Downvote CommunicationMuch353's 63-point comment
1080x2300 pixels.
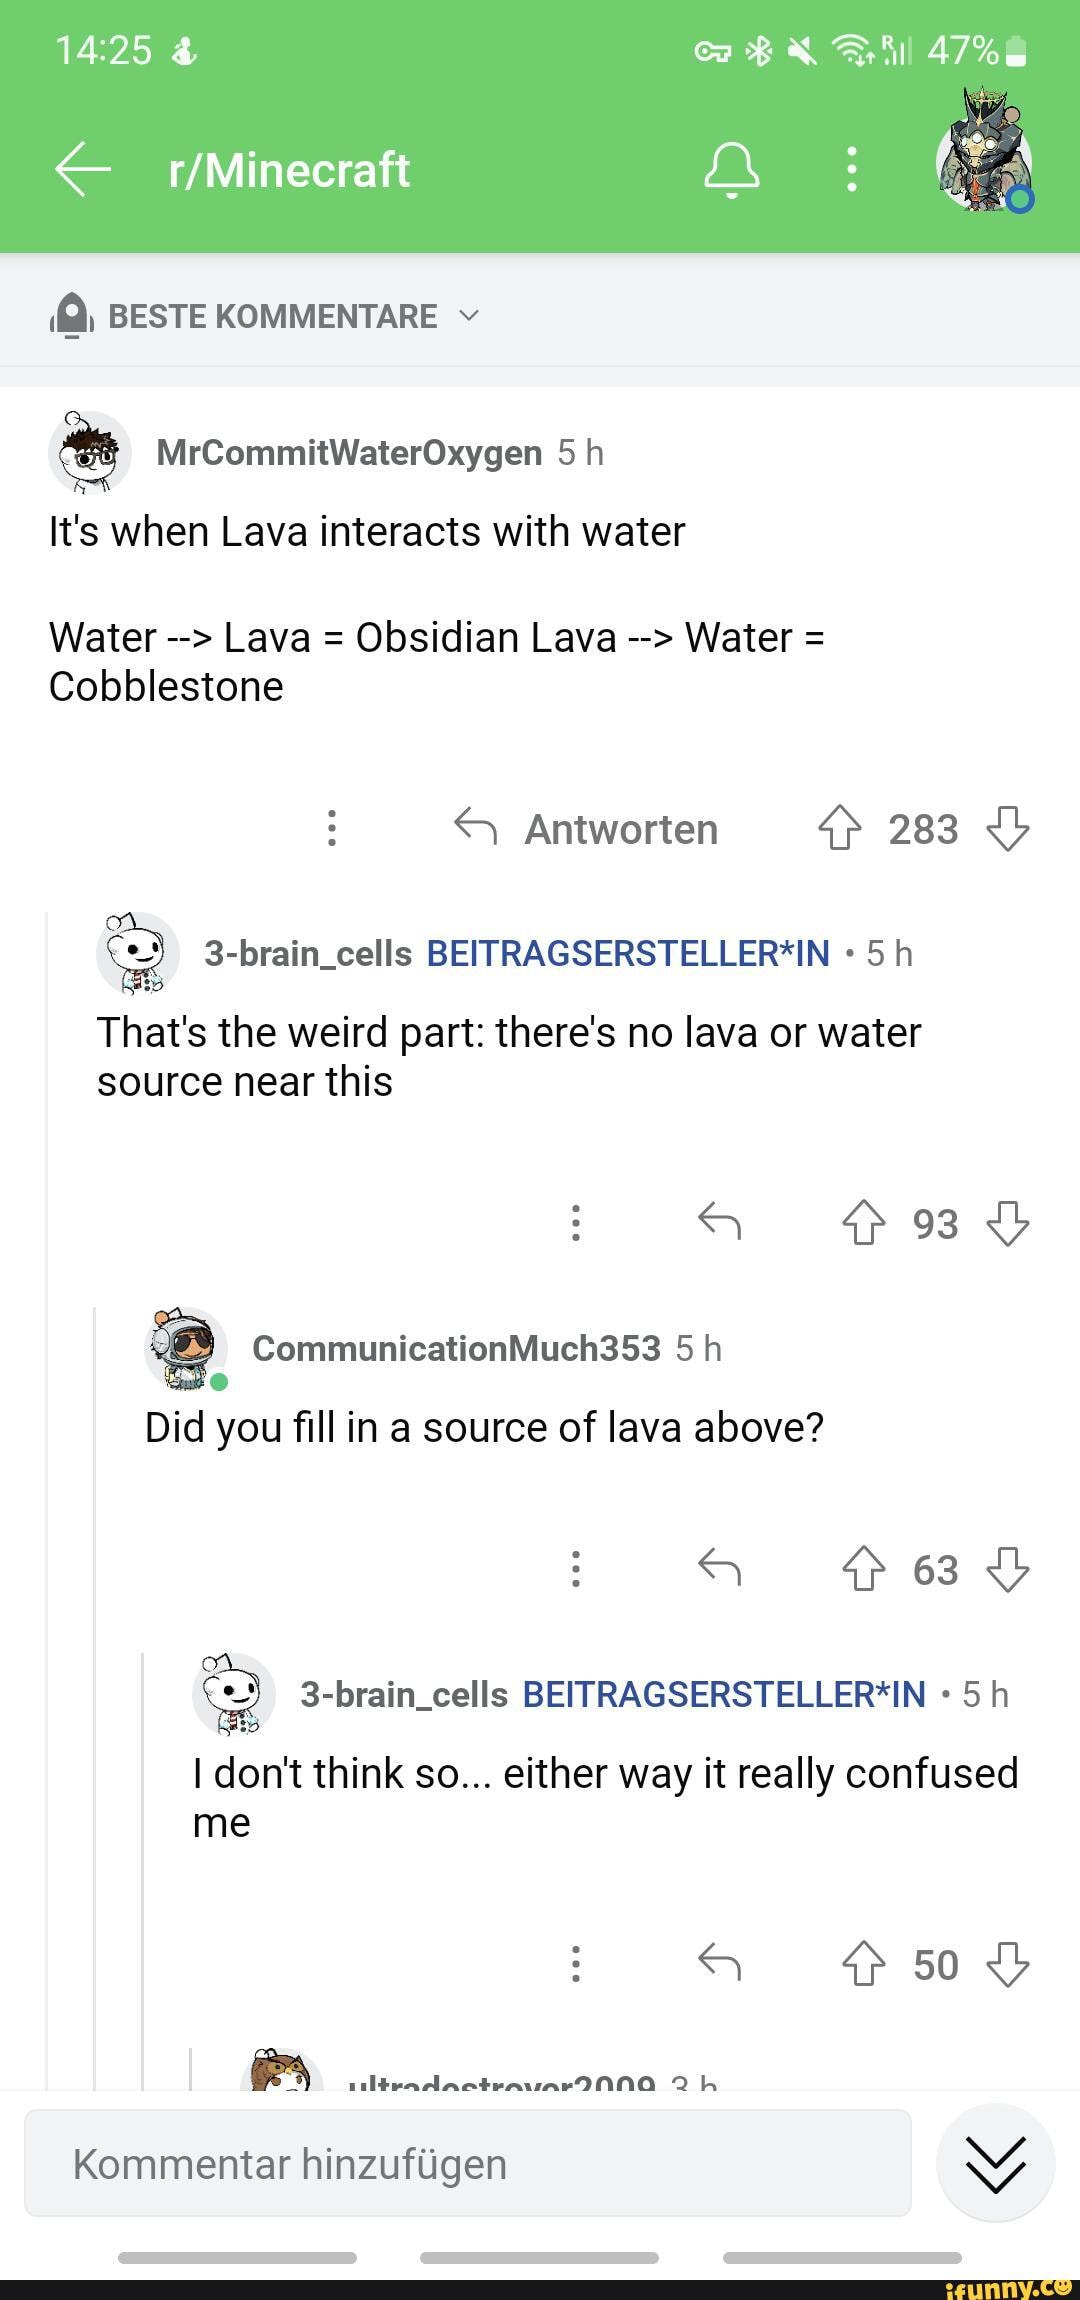point(1007,1569)
